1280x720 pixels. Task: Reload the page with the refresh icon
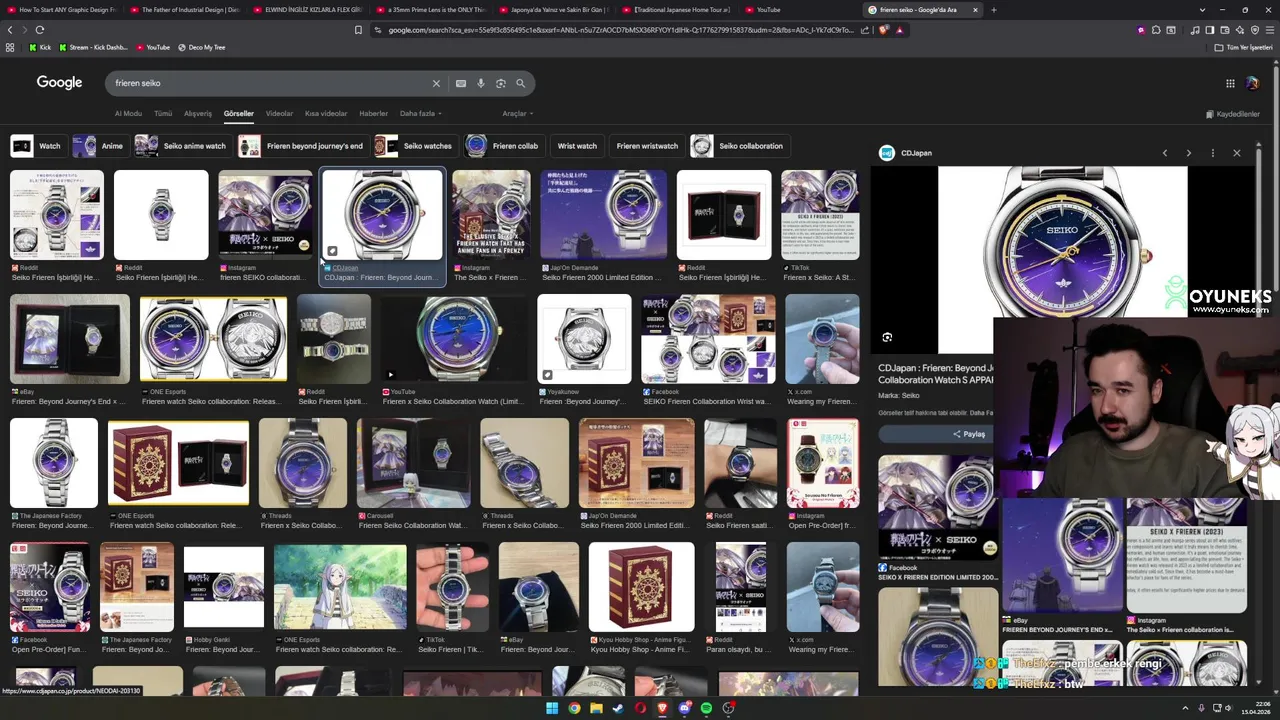click(x=40, y=30)
